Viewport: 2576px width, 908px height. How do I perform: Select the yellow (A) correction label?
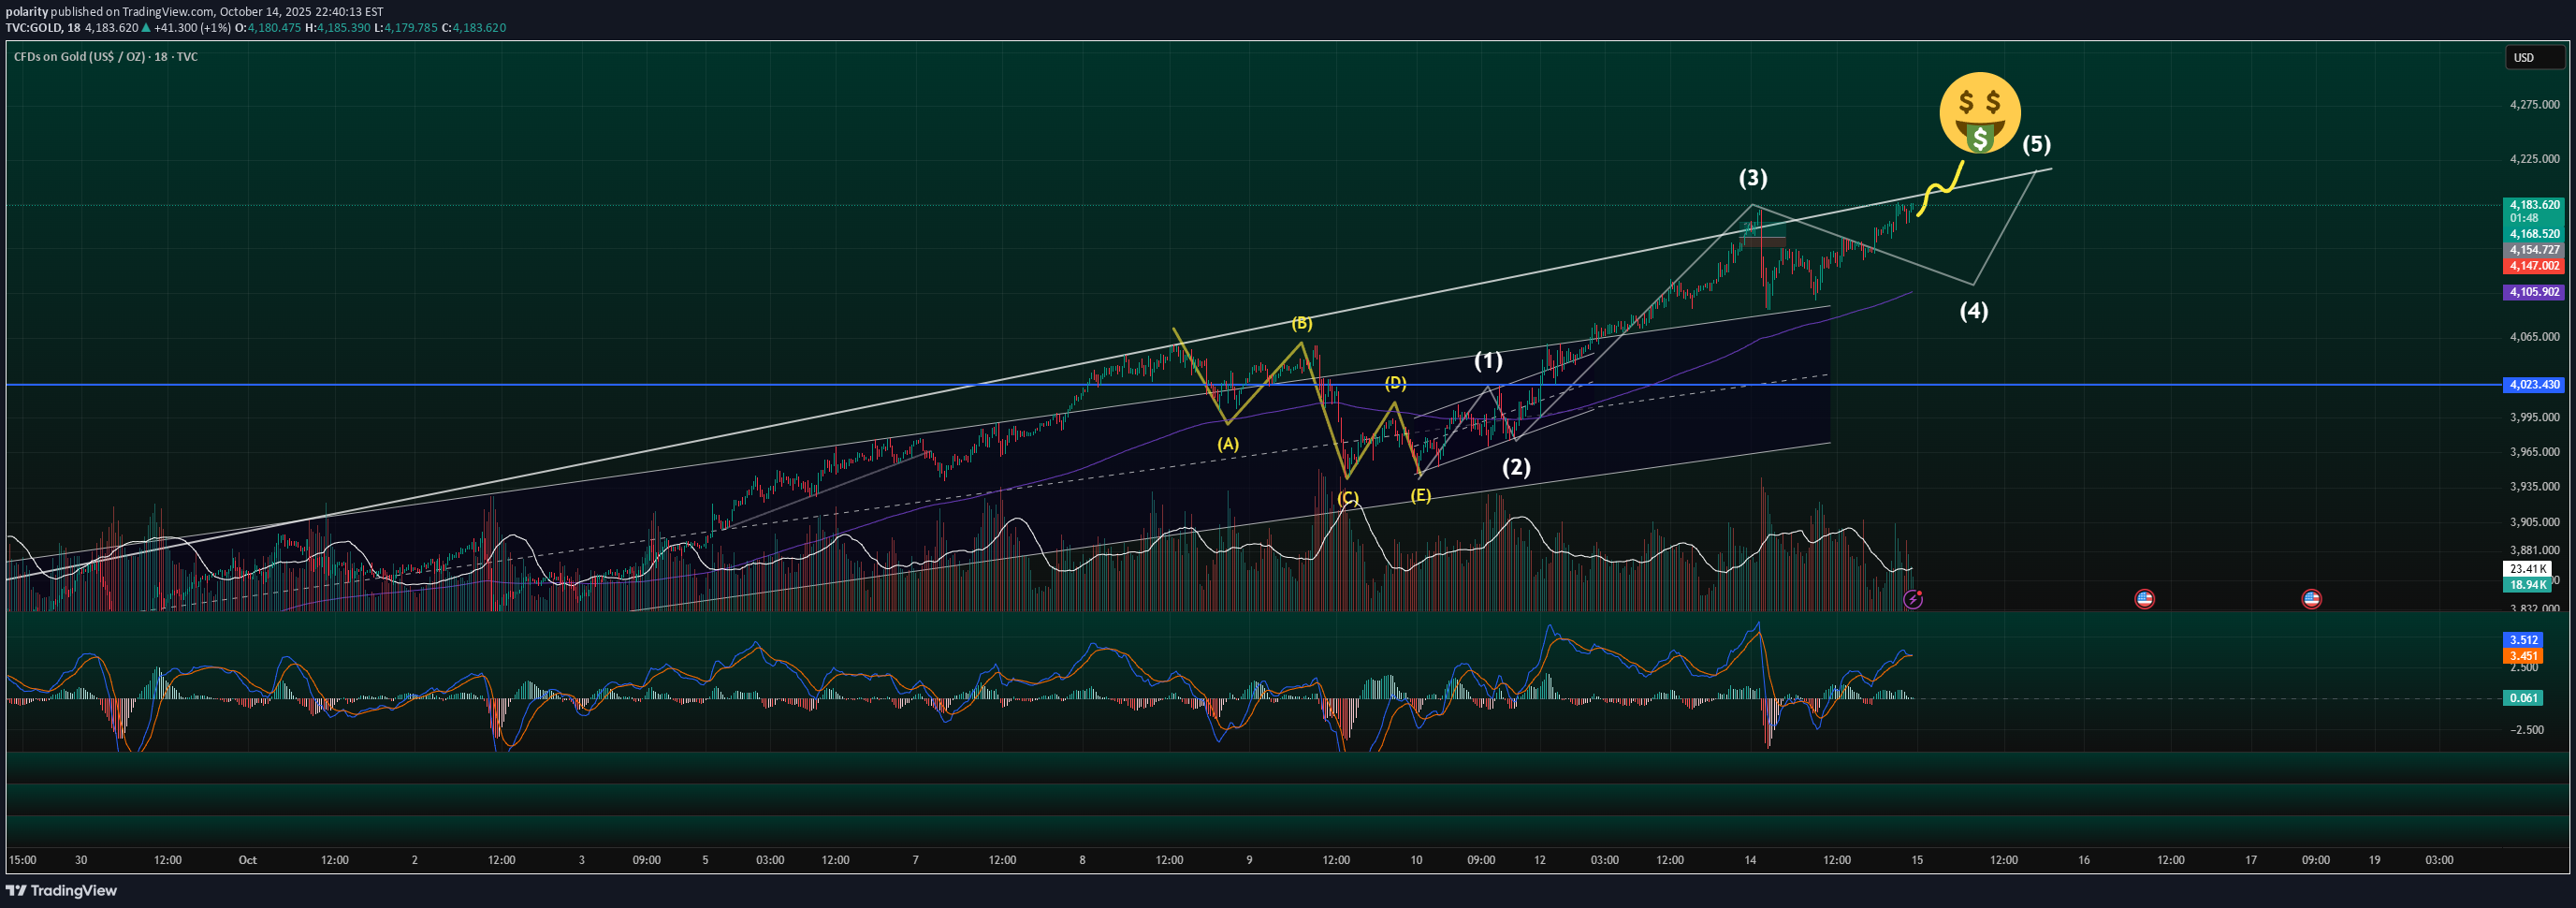pyautogui.click(x=1228, y=445)
